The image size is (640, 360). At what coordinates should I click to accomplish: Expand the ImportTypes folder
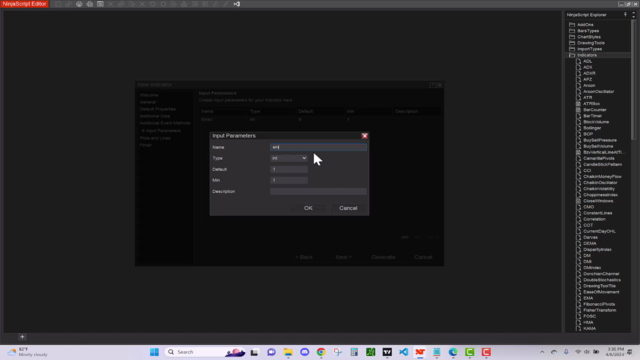[589, 49]
